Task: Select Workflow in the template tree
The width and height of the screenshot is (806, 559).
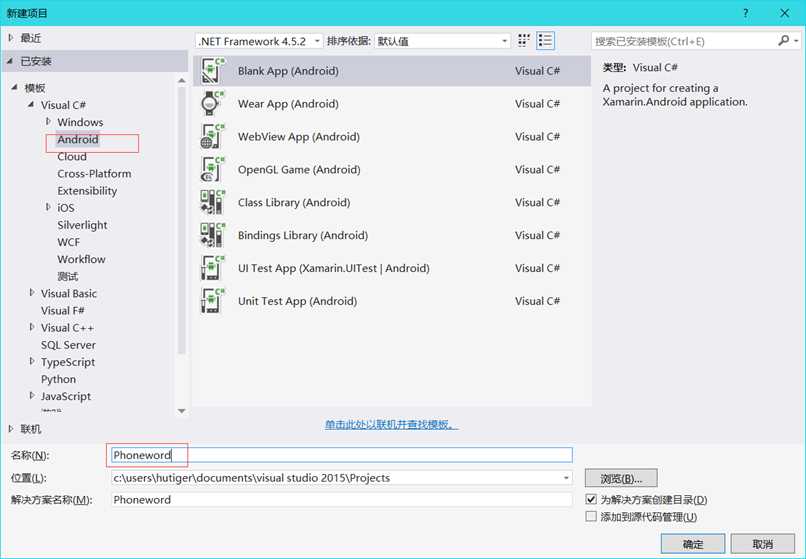Action: tap(81, 259)
